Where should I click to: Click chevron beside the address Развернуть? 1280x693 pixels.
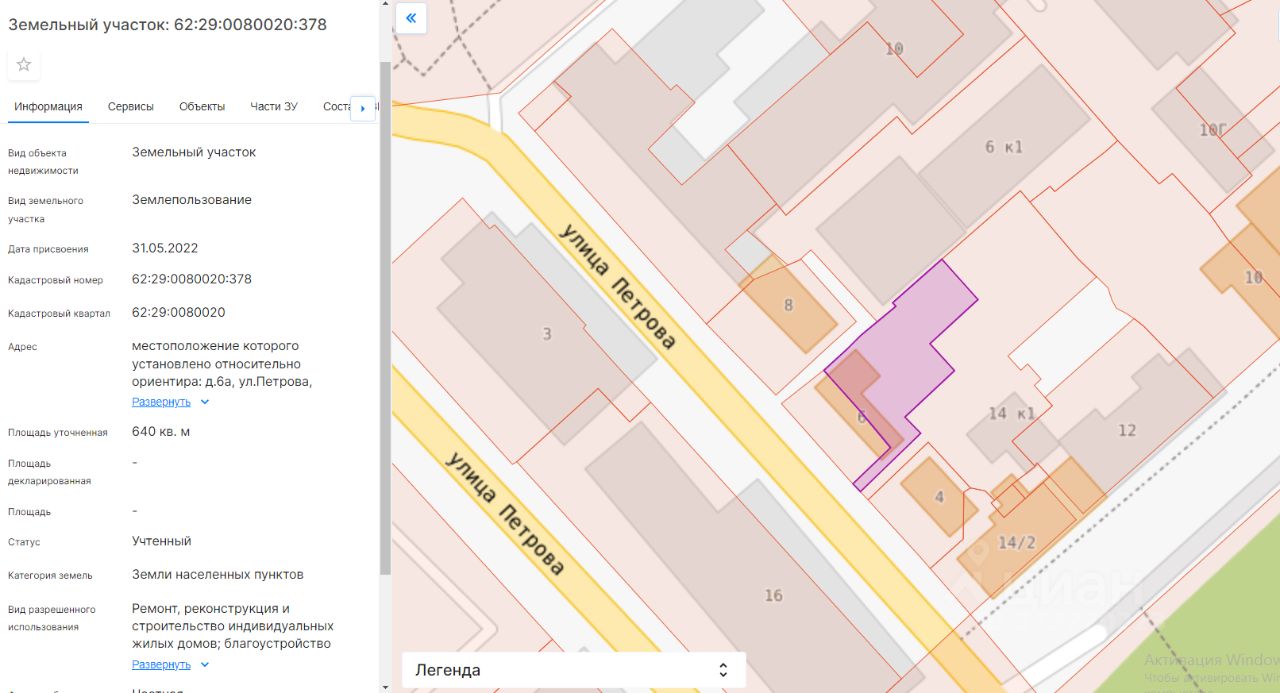(205, 402)
